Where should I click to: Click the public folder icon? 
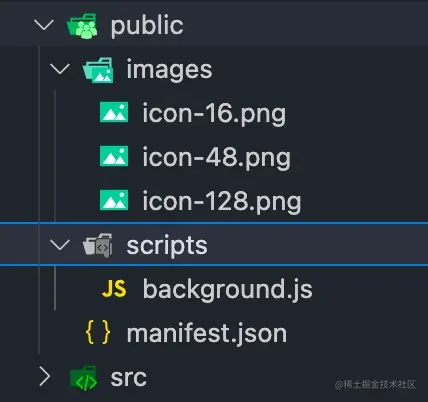[82, 26]
